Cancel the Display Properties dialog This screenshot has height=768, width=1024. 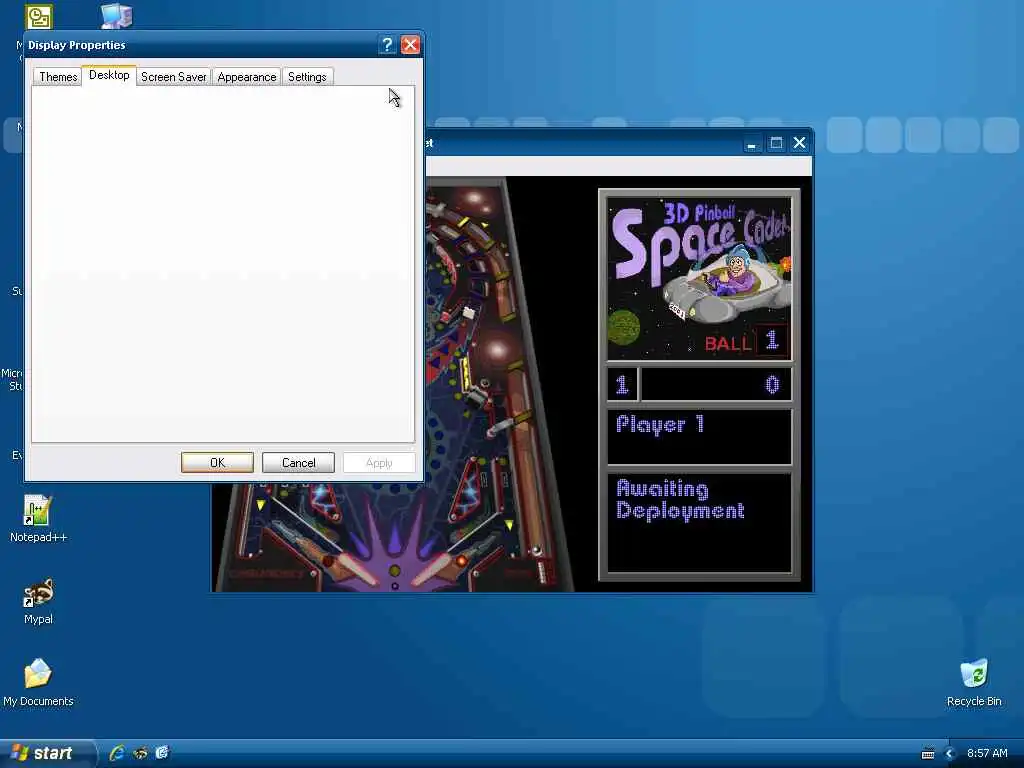click(x=298, y=462)
